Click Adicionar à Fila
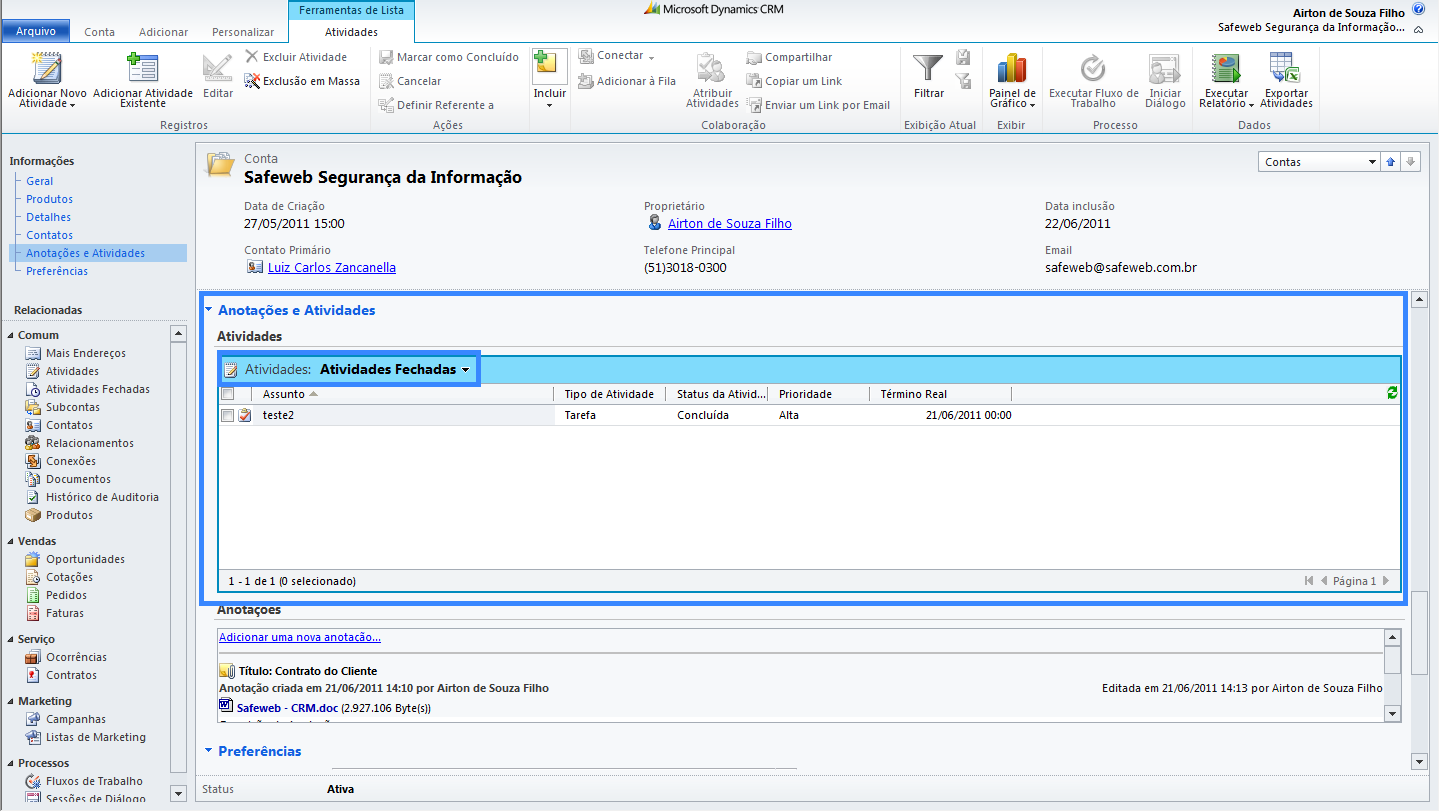This screenshot has width=1440, height=812. (627, 81)
